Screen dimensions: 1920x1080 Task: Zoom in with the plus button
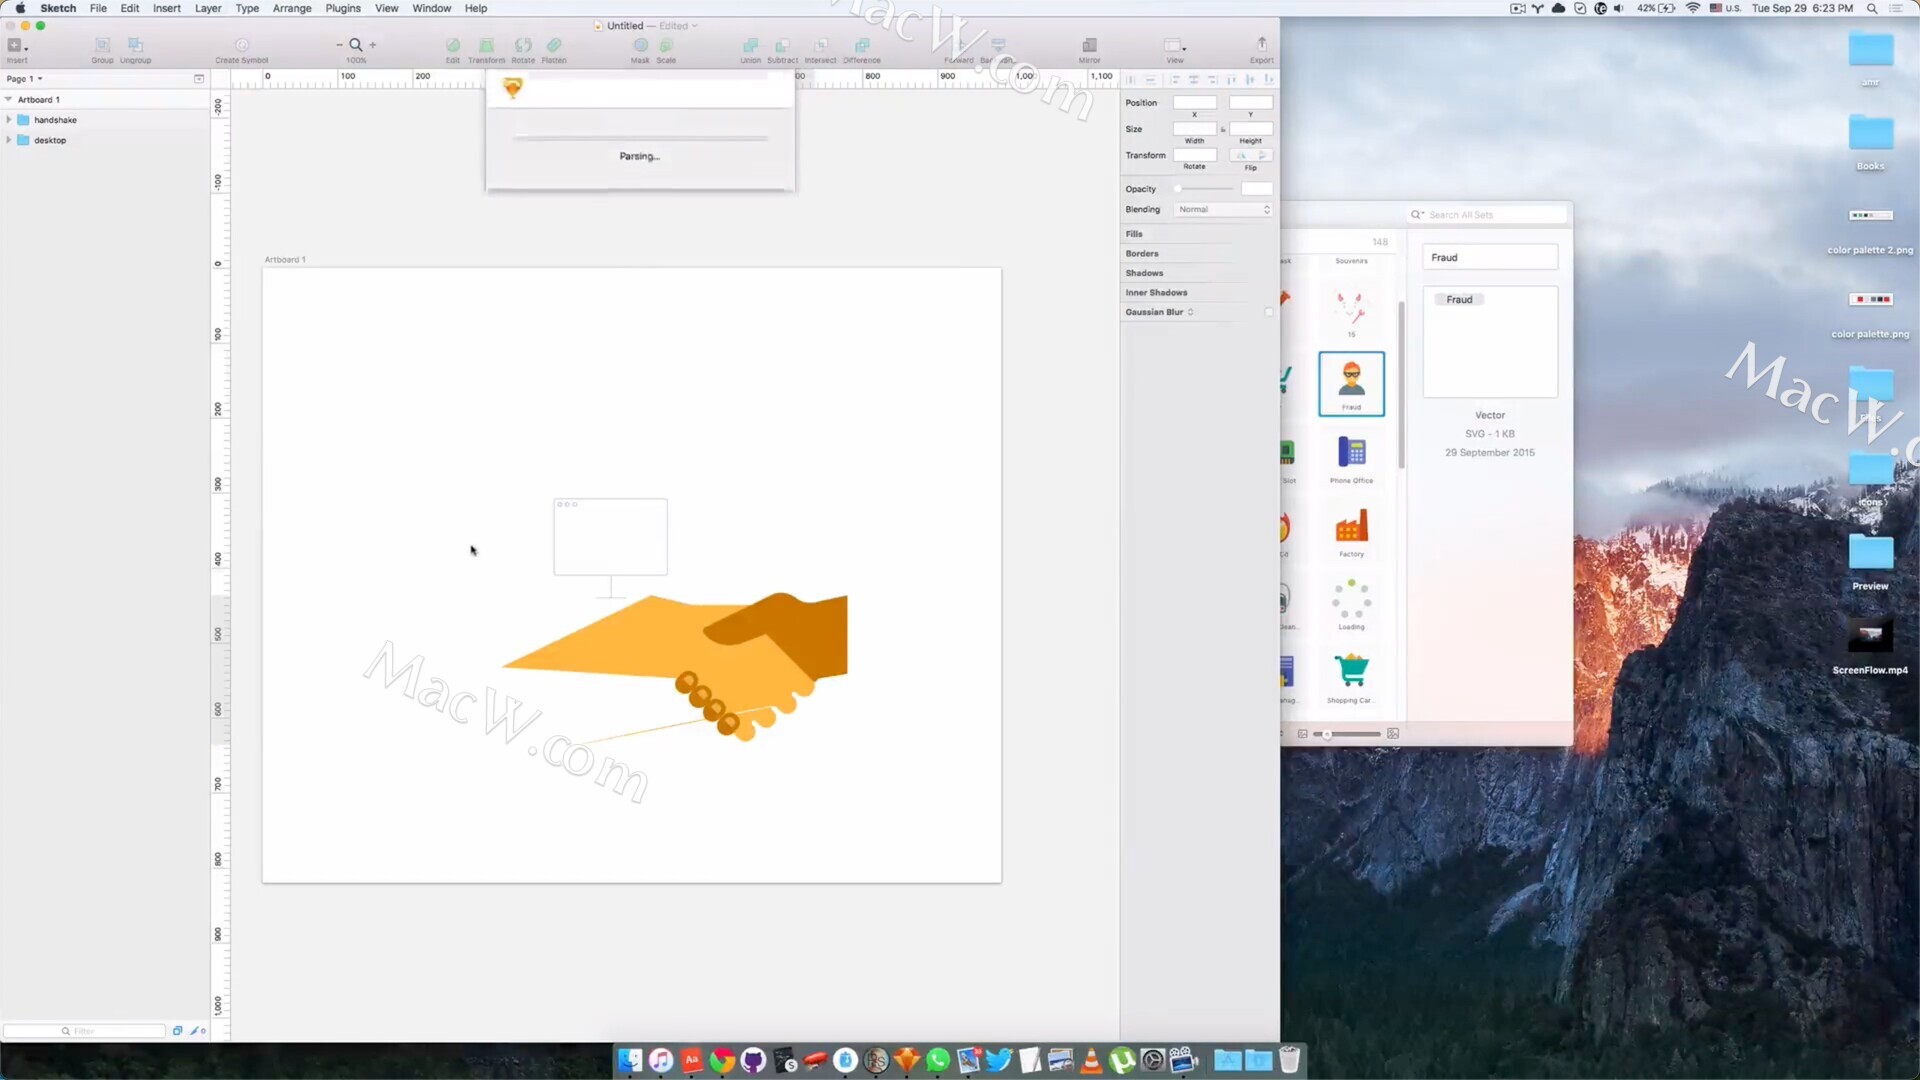point(373,45)
